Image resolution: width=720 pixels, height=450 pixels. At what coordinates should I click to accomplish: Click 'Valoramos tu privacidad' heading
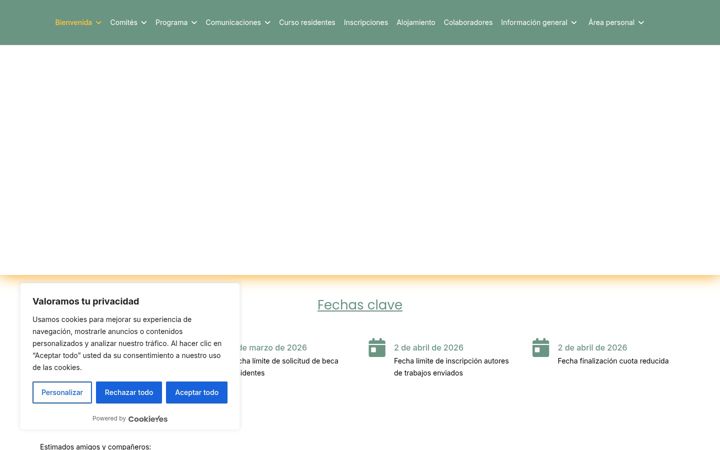click(x=86, y=301)
